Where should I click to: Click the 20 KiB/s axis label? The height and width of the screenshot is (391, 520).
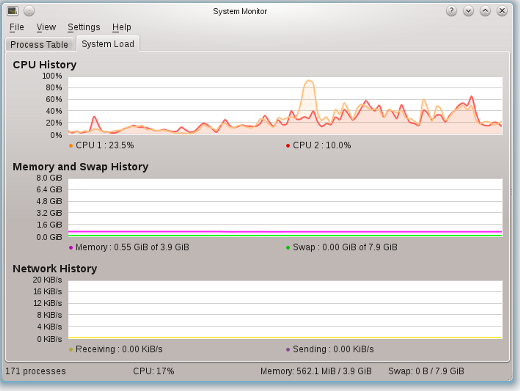tap(47, 280)
